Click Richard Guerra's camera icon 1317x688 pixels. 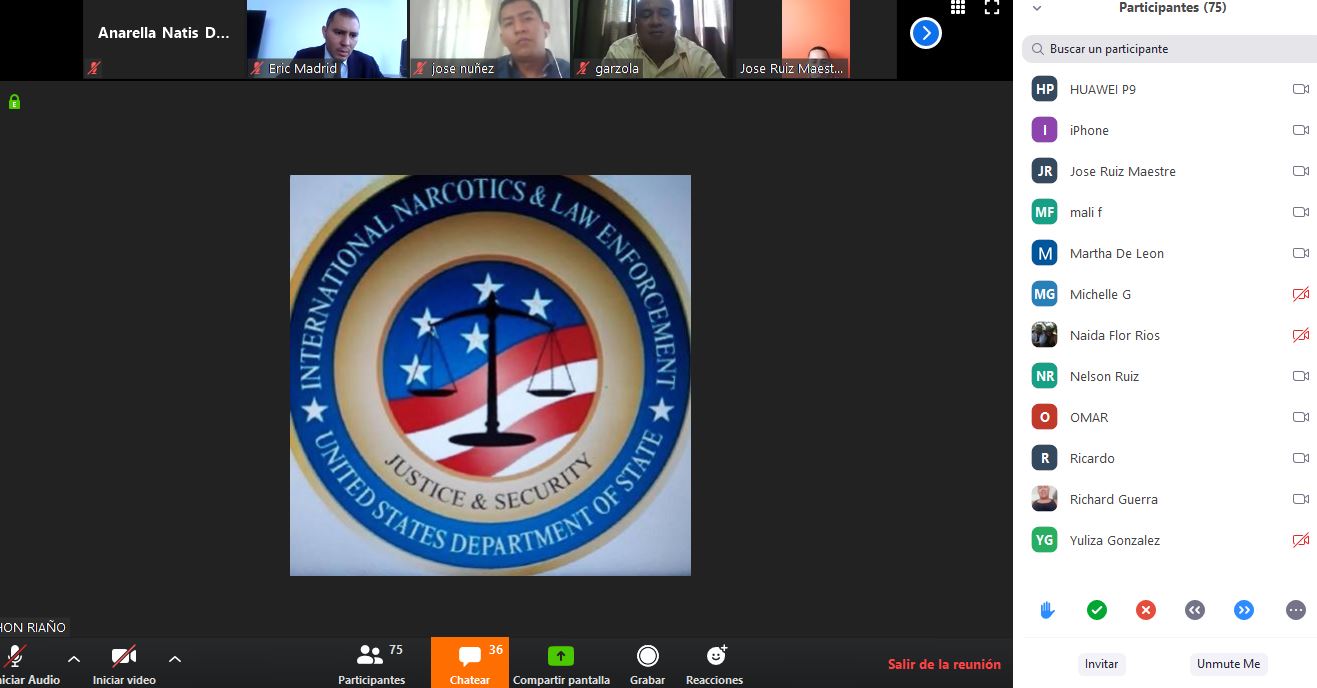click(x=1301, y=499)
